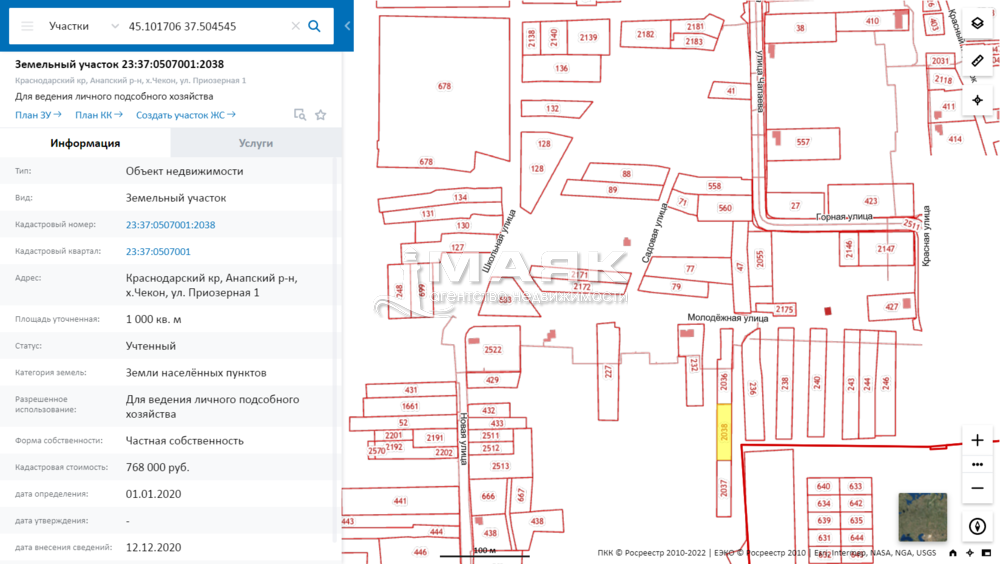
Task: Open cadastral quarter 23:37:0507001 link
Action: [x=158, y=252]
